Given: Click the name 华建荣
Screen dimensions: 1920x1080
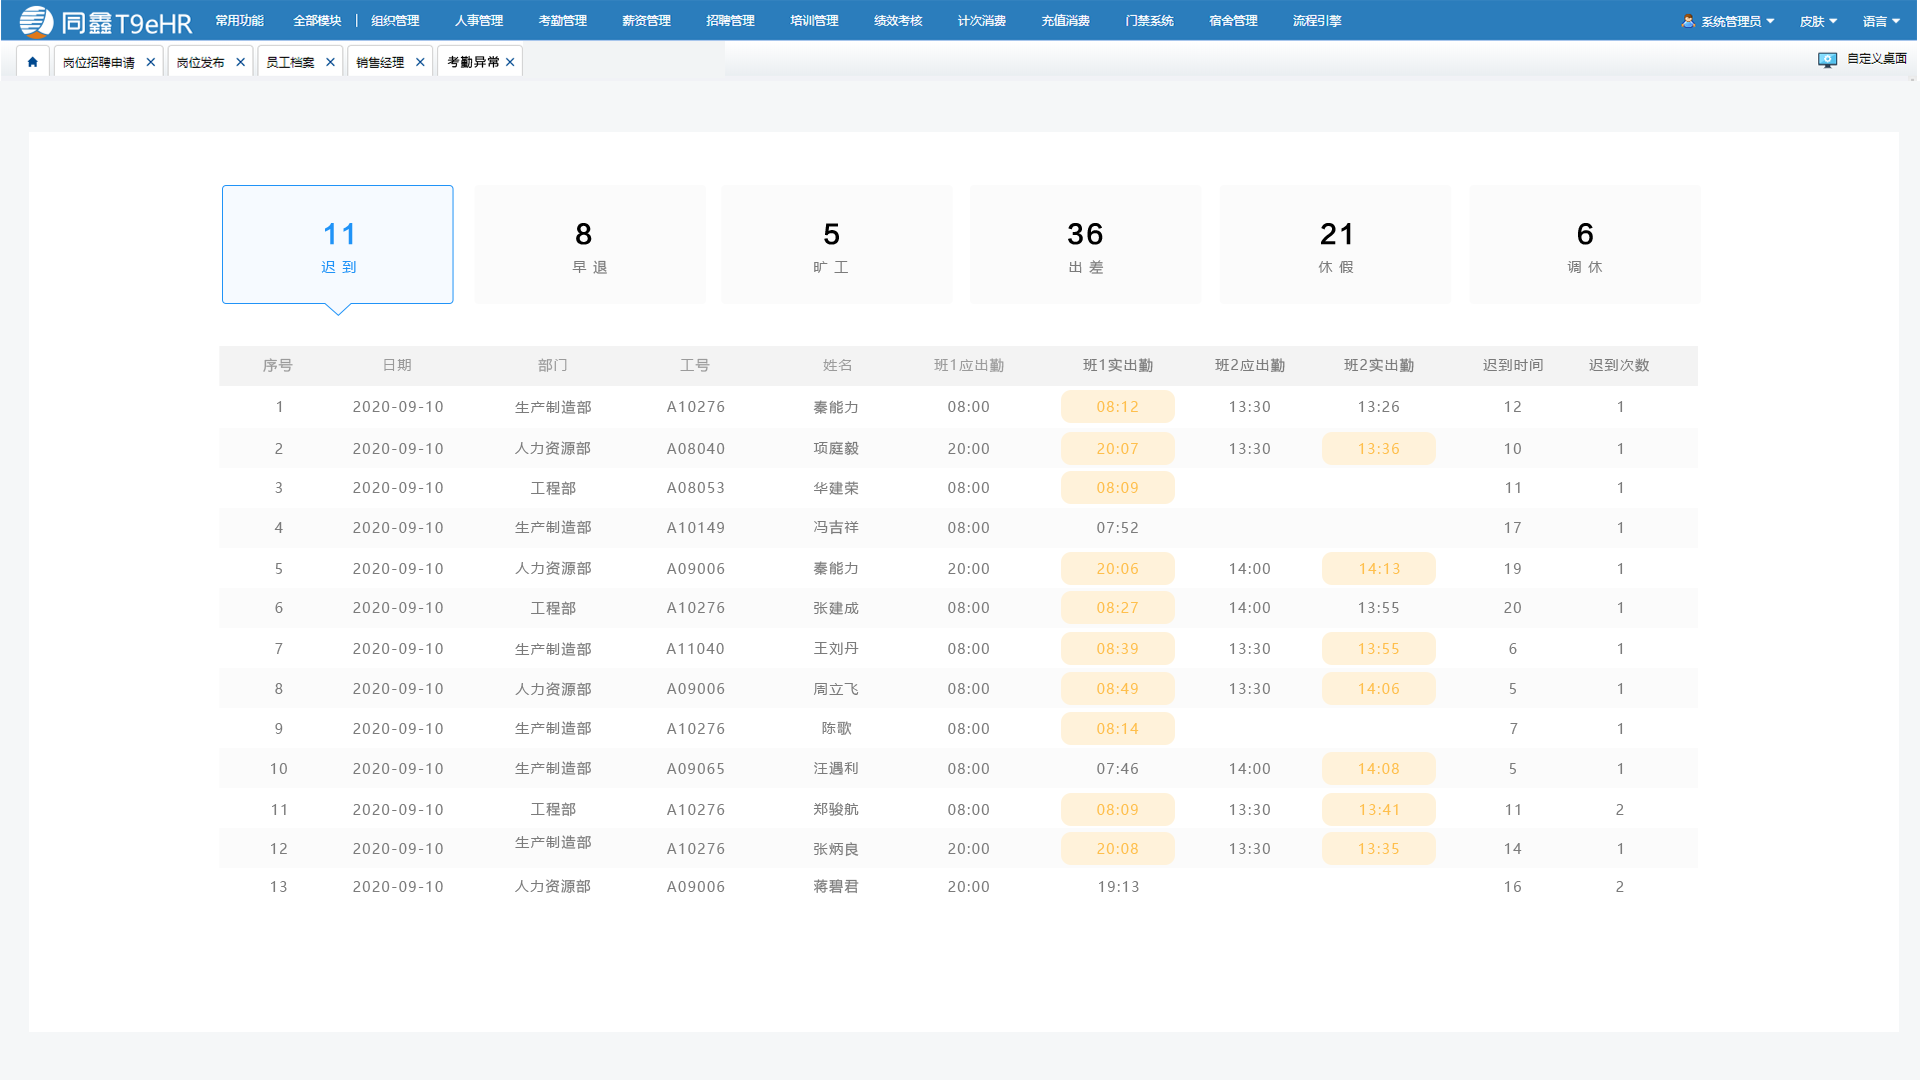Looking at the screenshot, I should (836, 488).
